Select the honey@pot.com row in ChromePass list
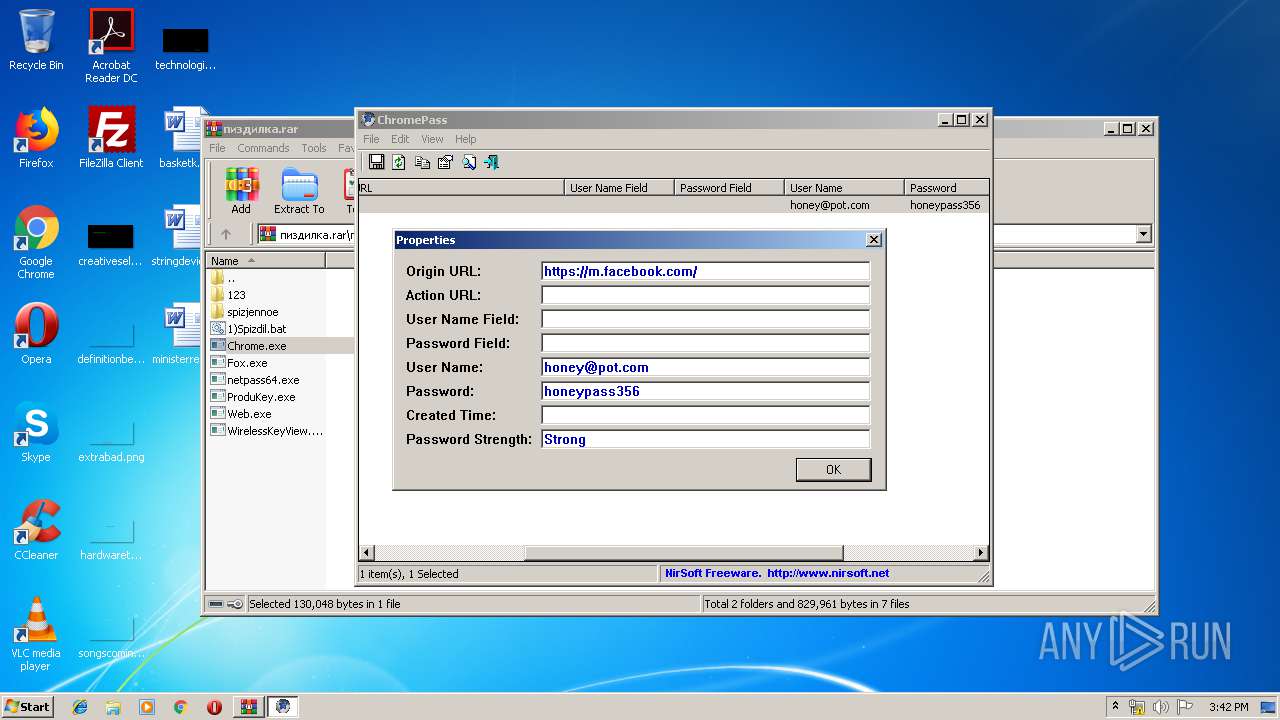1280x720 pixels. point(674,205)
